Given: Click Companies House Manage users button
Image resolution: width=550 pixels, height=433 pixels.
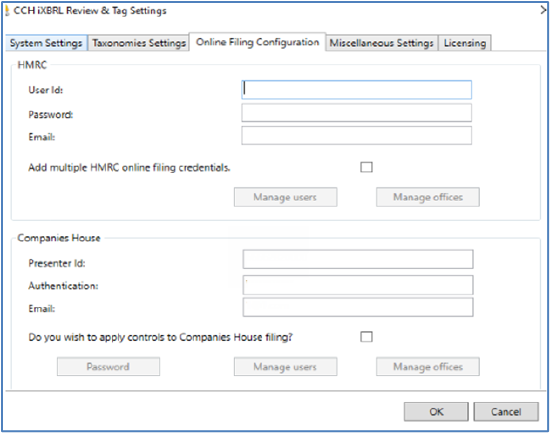Looking at the screenshot, I should click(x=286, y=367).
